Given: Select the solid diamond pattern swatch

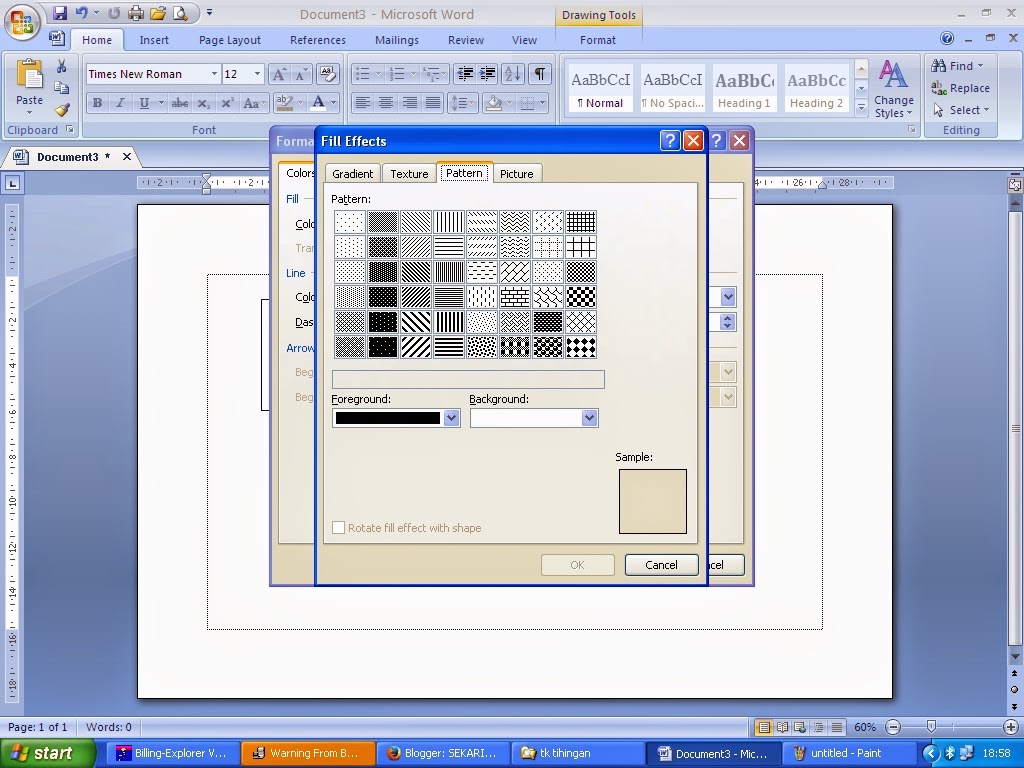Looking at the screenshot, I should coord(581,347).
